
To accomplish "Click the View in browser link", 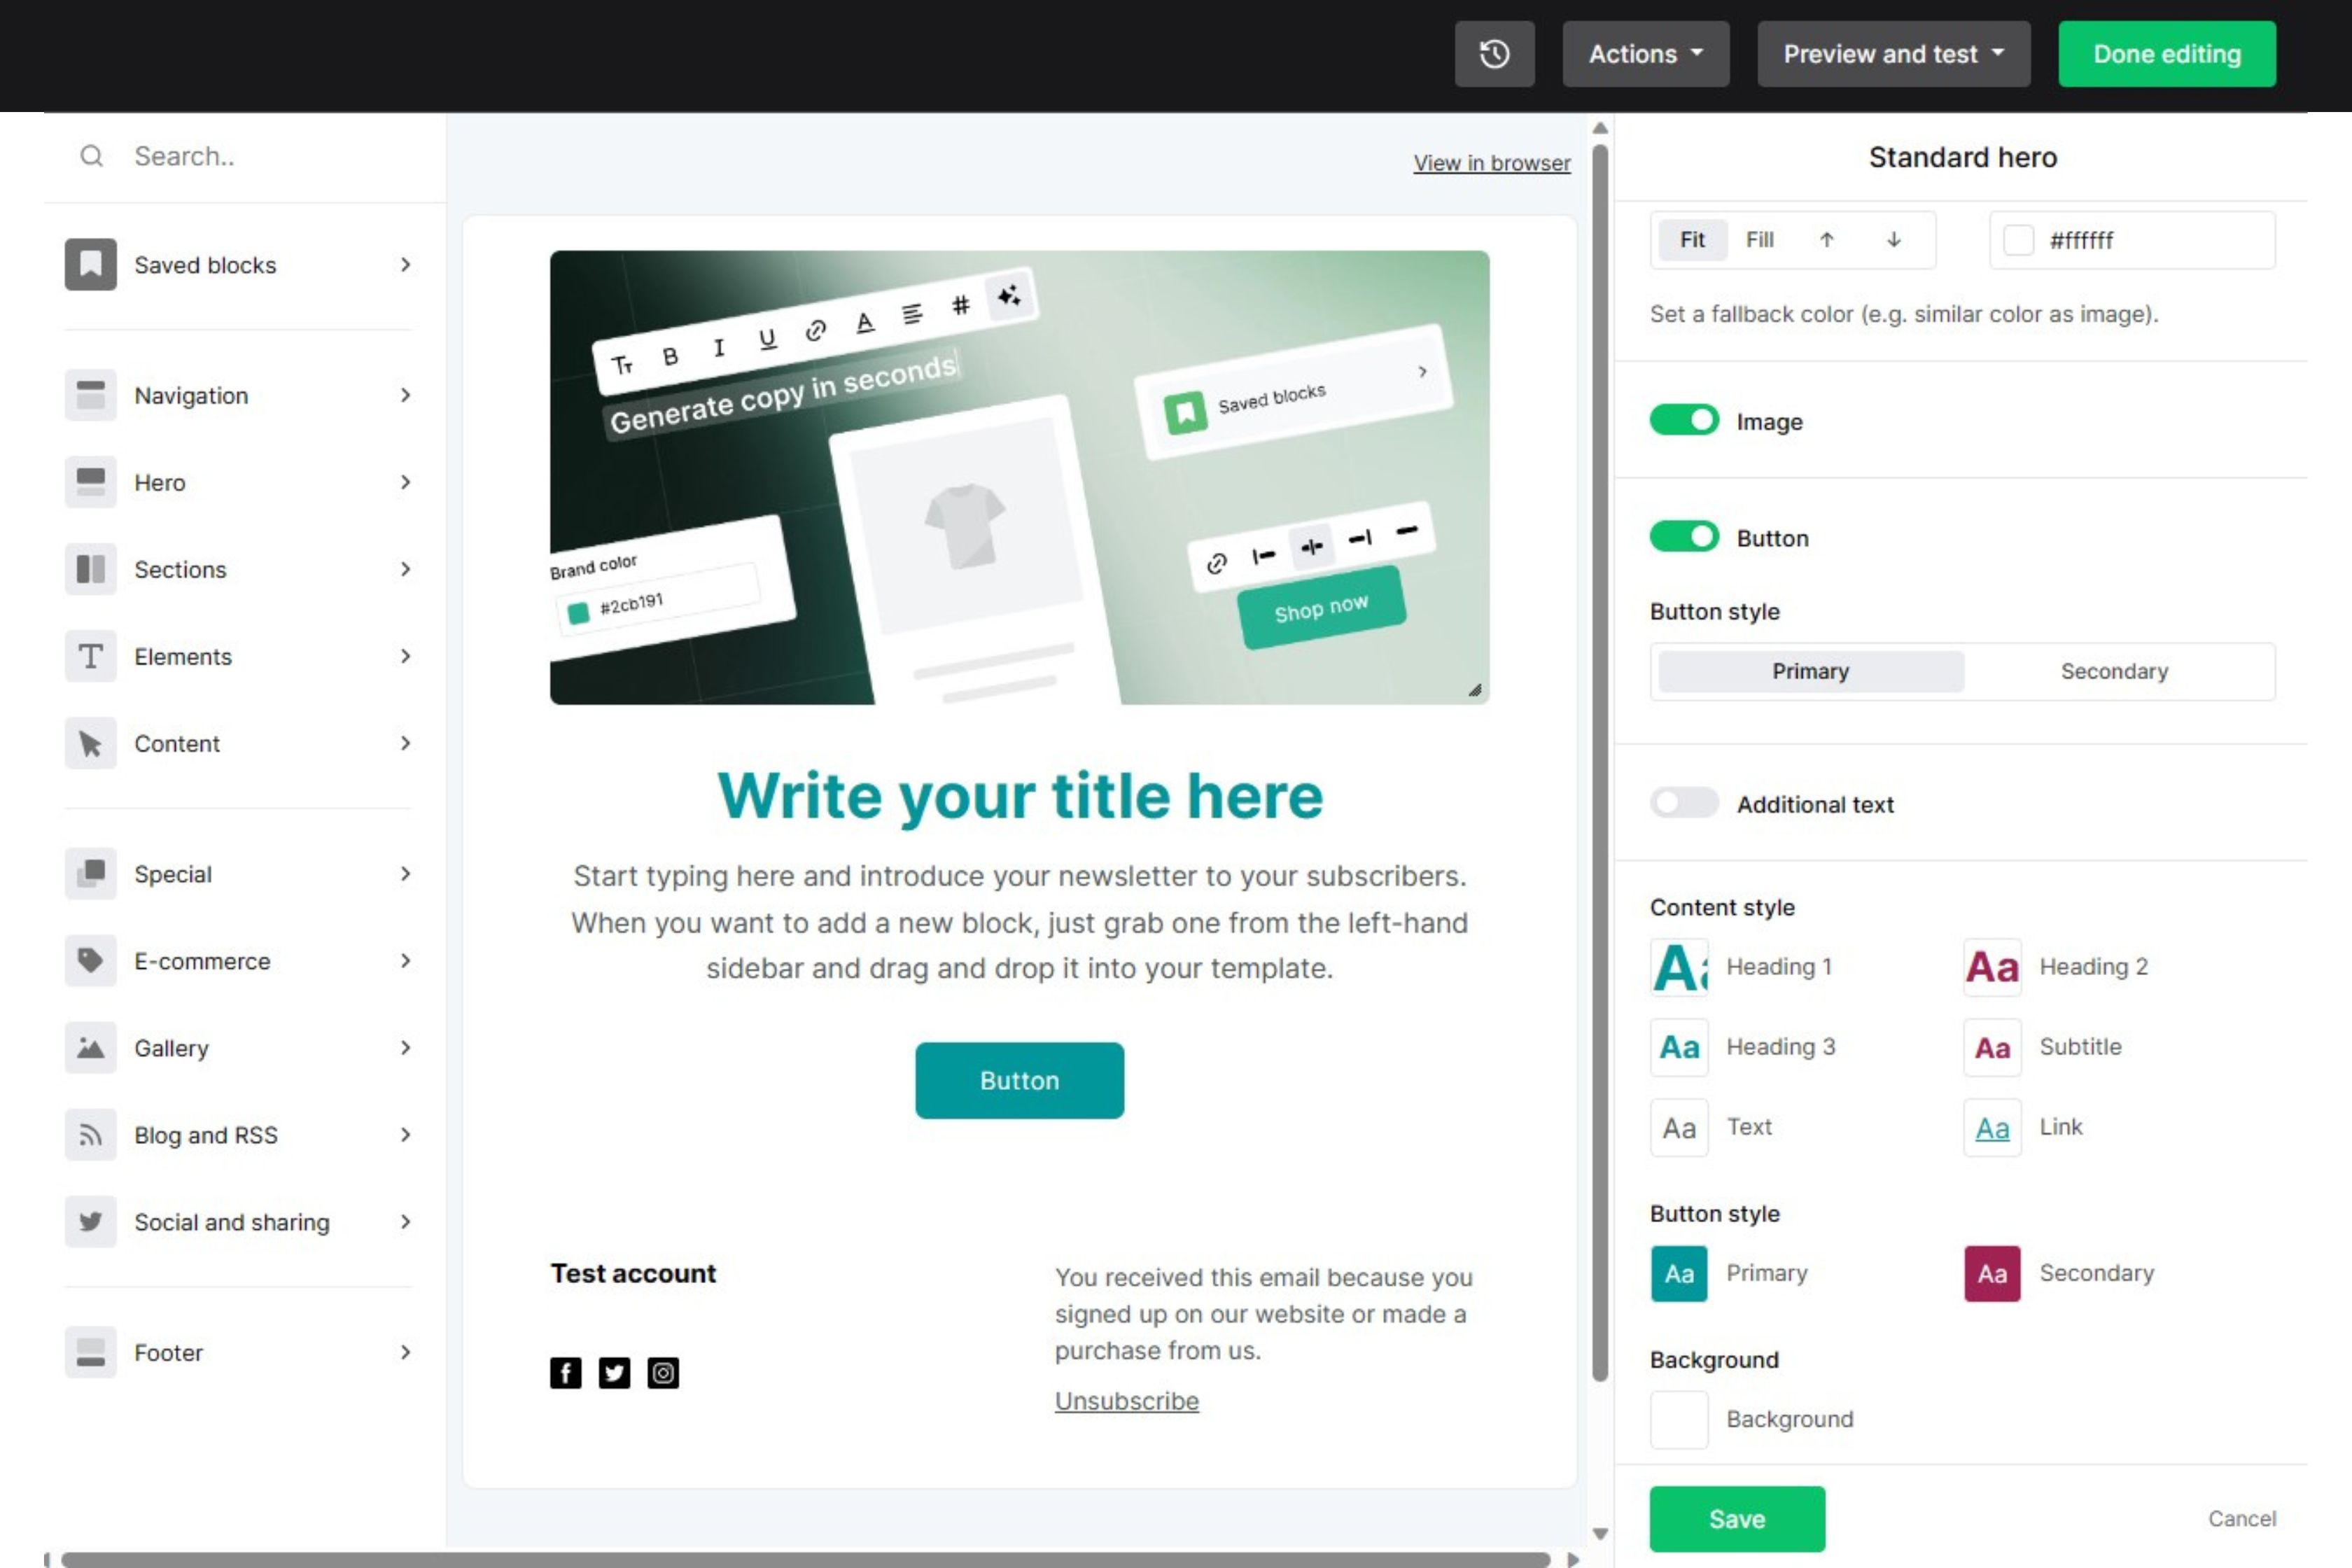I will 1490,161.
